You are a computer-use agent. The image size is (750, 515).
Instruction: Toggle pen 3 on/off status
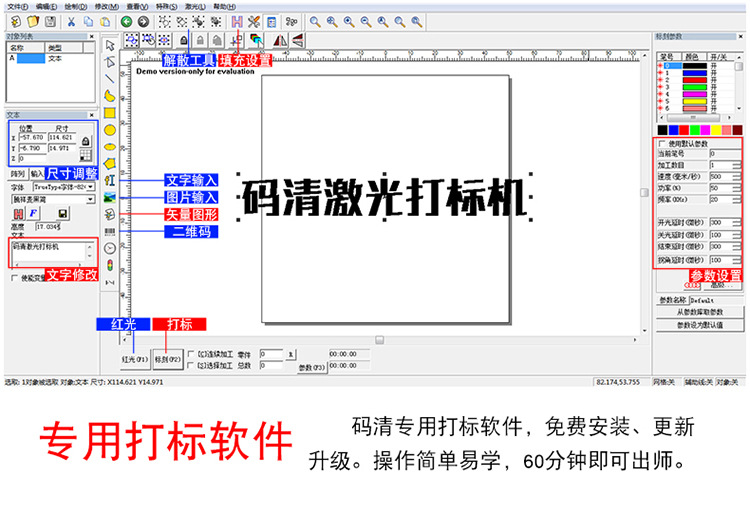714,87
